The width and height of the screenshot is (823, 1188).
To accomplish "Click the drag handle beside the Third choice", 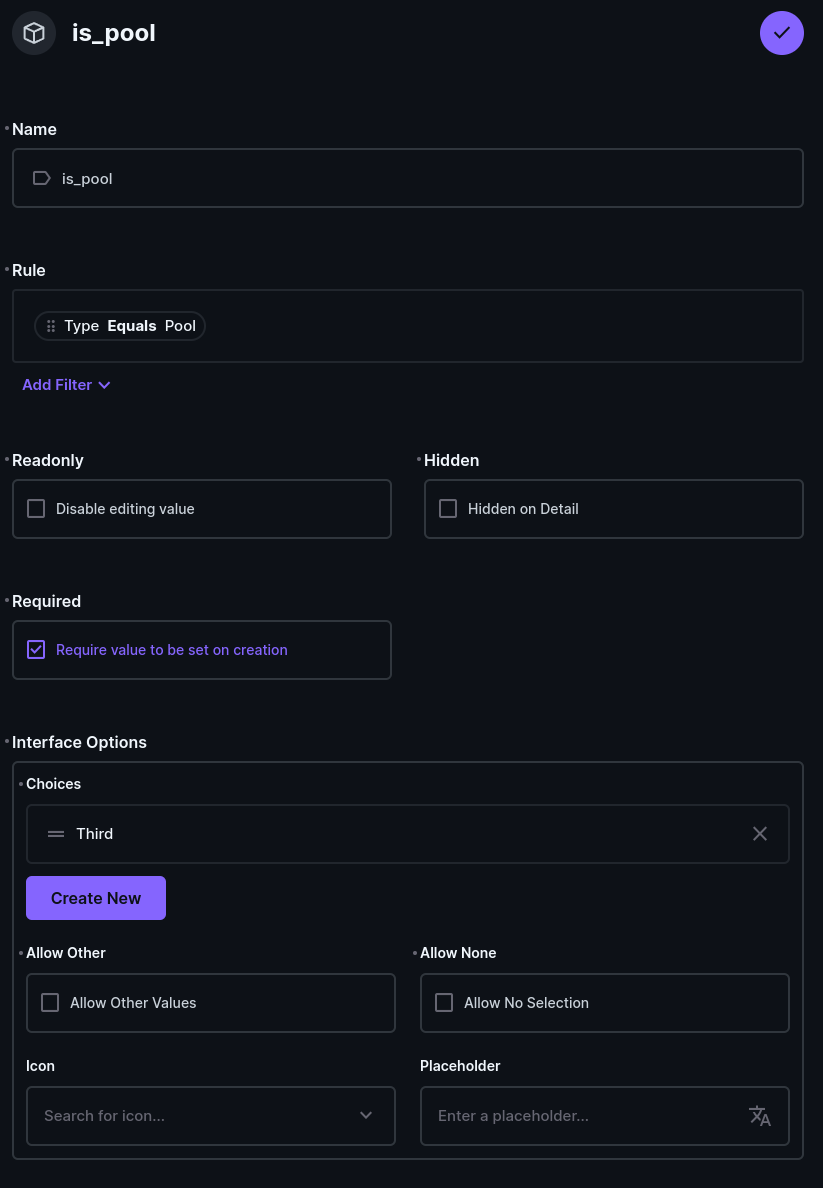I will click(56, 833).
